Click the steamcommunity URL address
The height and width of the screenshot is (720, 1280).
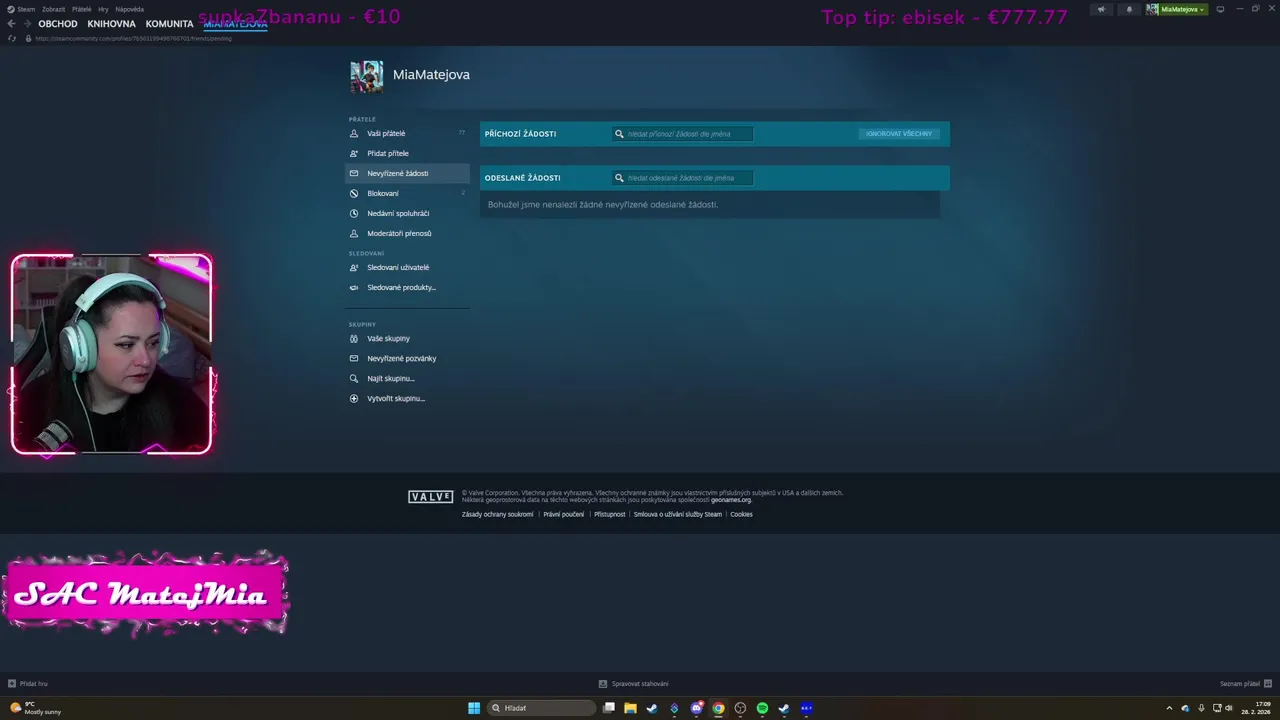(x=133, y=38)
